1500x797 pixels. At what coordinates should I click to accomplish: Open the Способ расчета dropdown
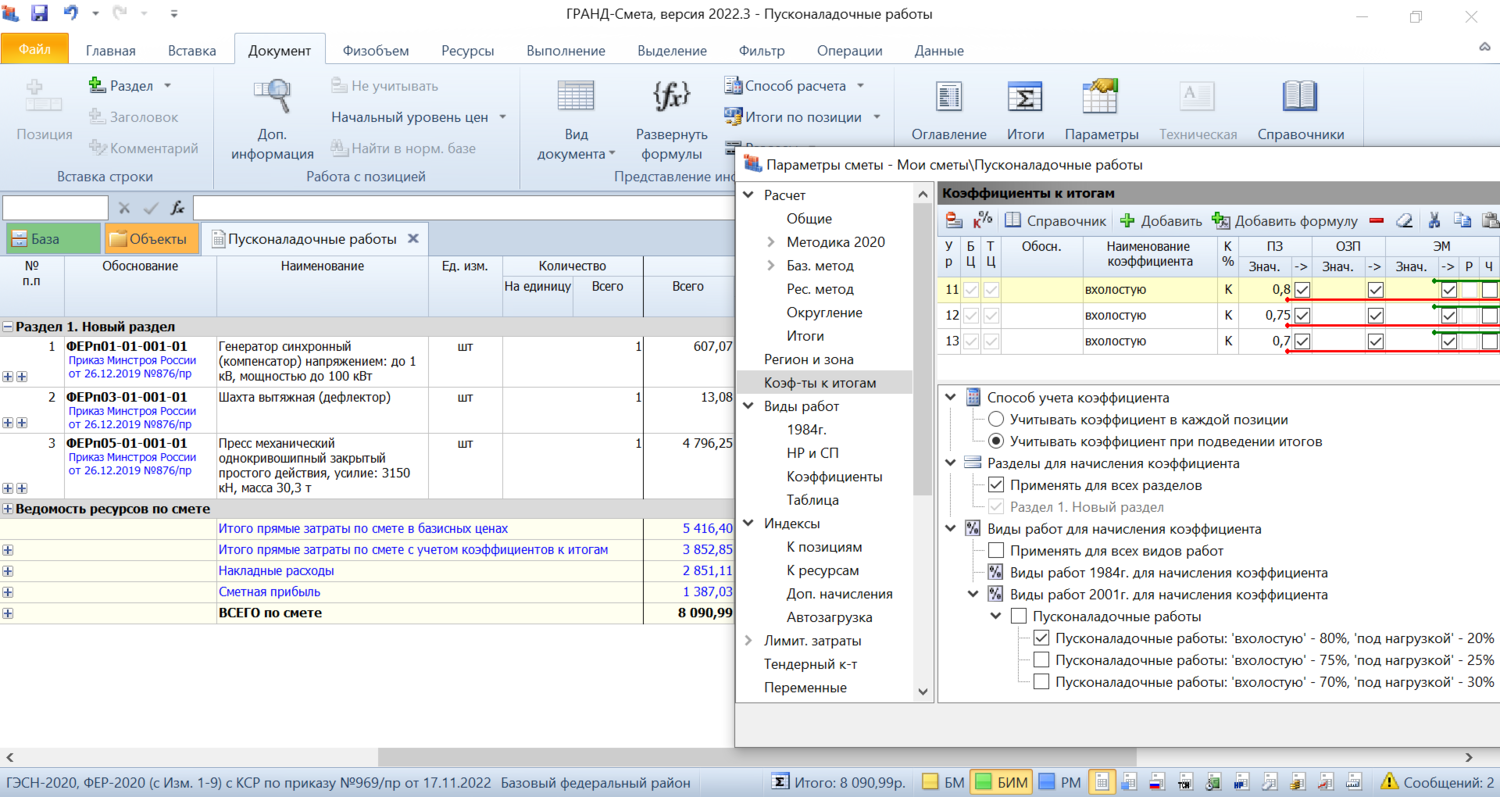pyautogui.click(x=860, y=86)
